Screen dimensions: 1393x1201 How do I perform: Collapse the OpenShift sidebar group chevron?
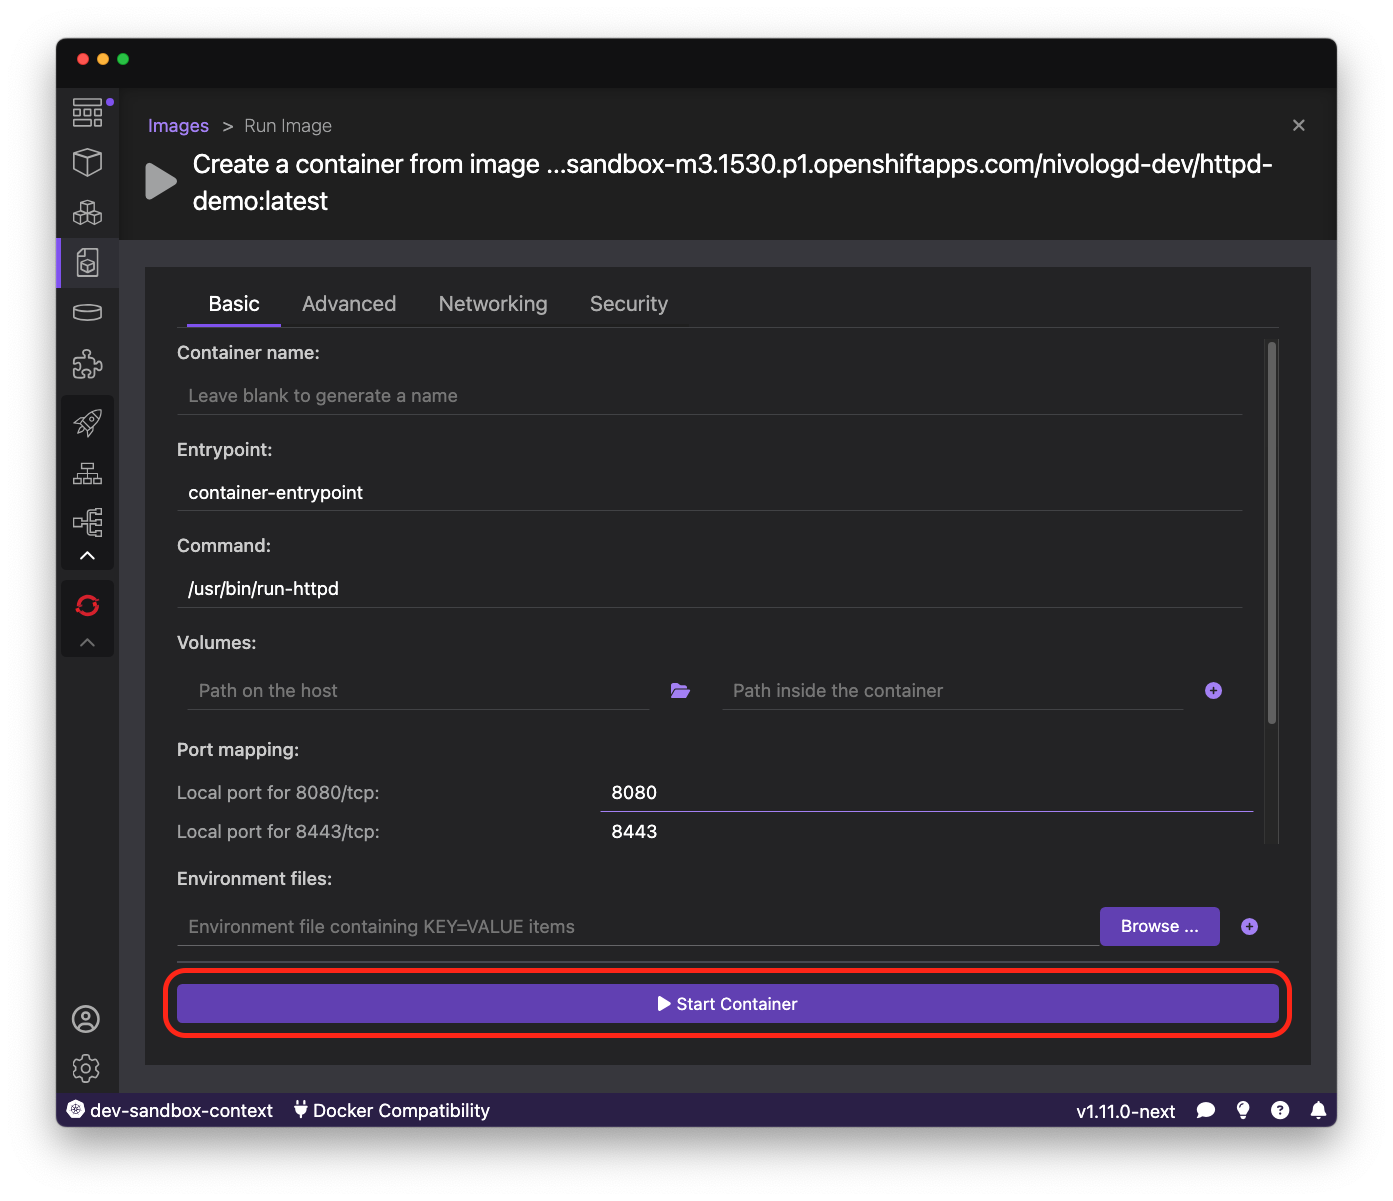point(88,642)
